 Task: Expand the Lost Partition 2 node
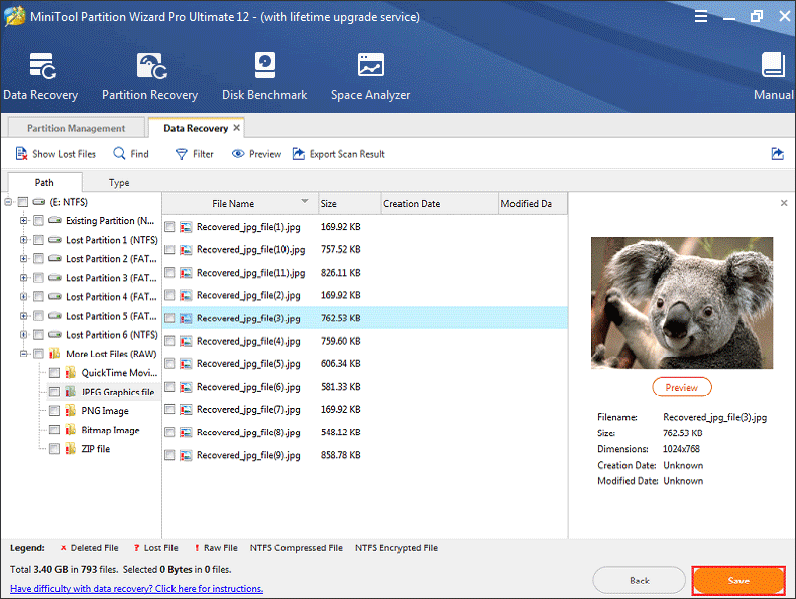(23, 259)
